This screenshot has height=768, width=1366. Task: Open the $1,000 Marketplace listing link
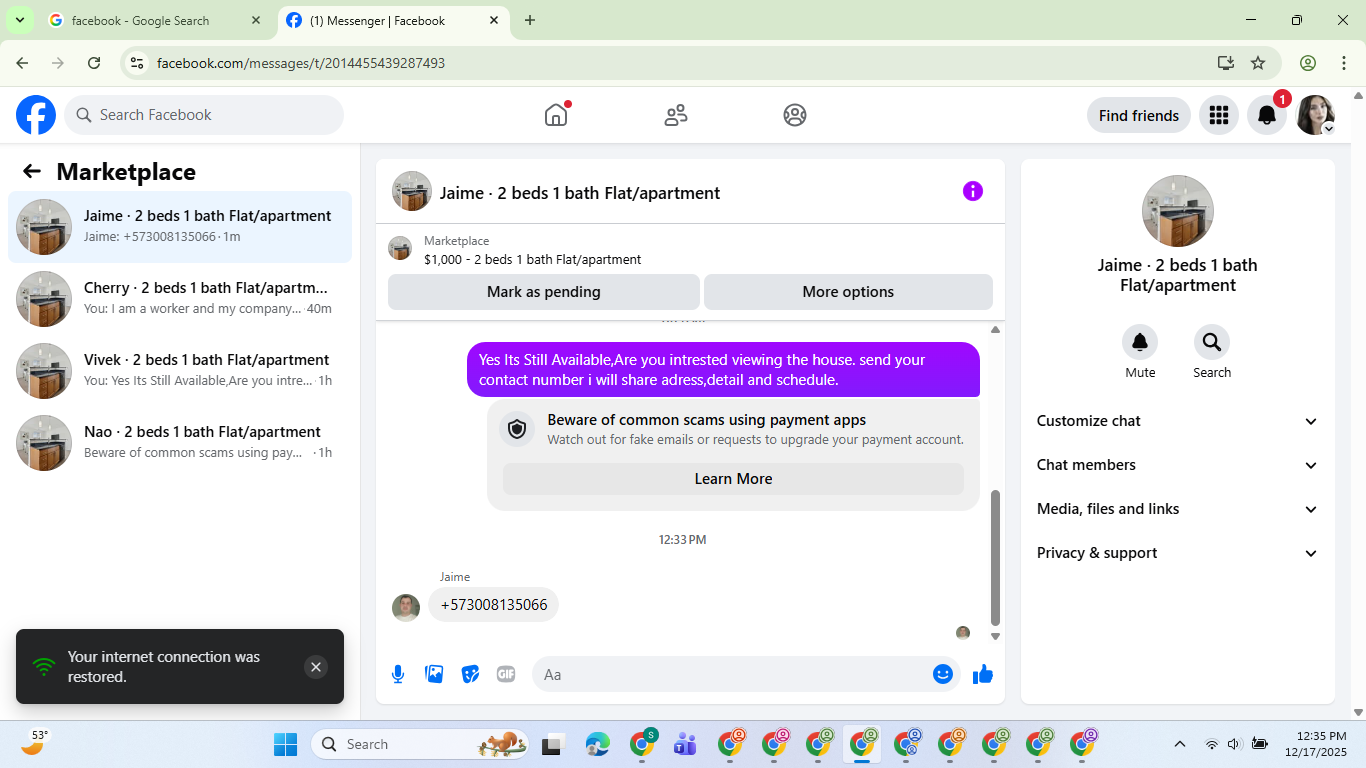(x=532, y=259)
